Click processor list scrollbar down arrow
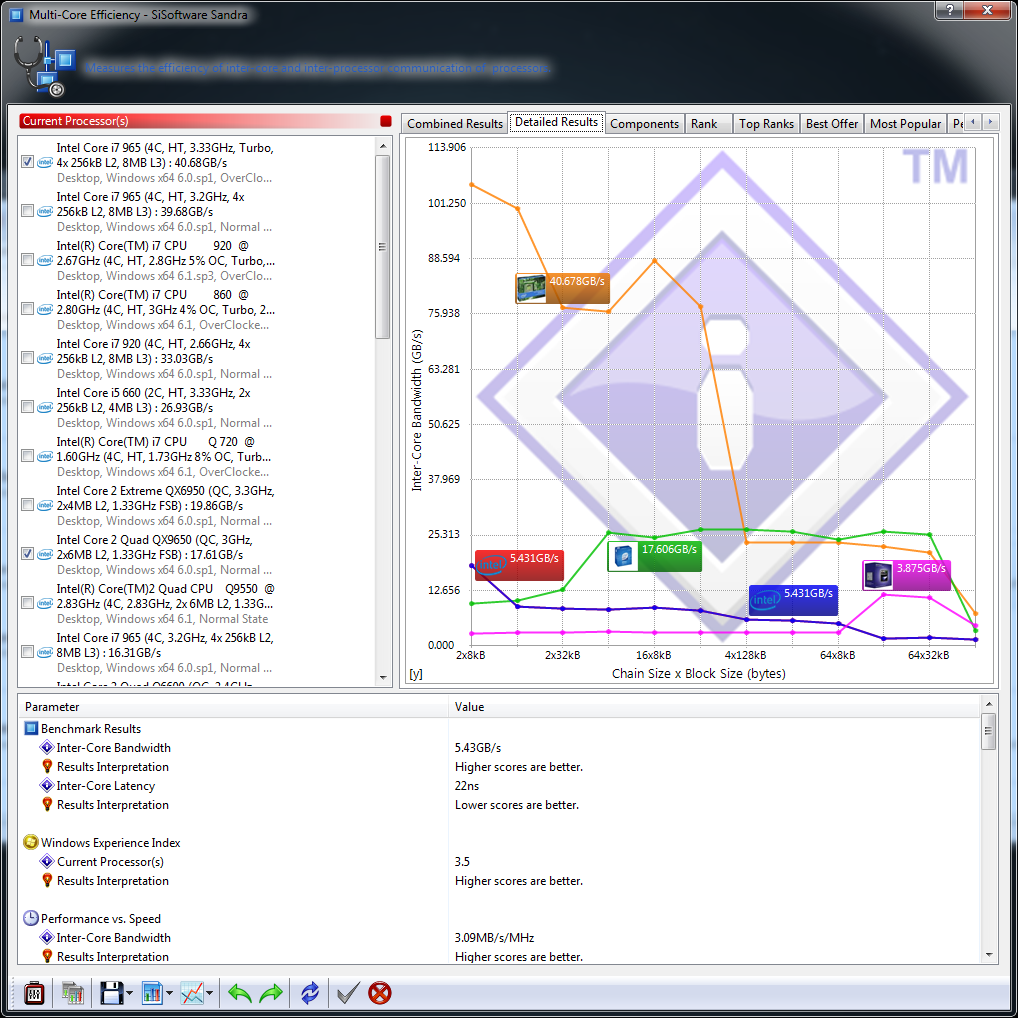Image resolution: width=1018 pixels, height=1018 pixels. (382, 678)
